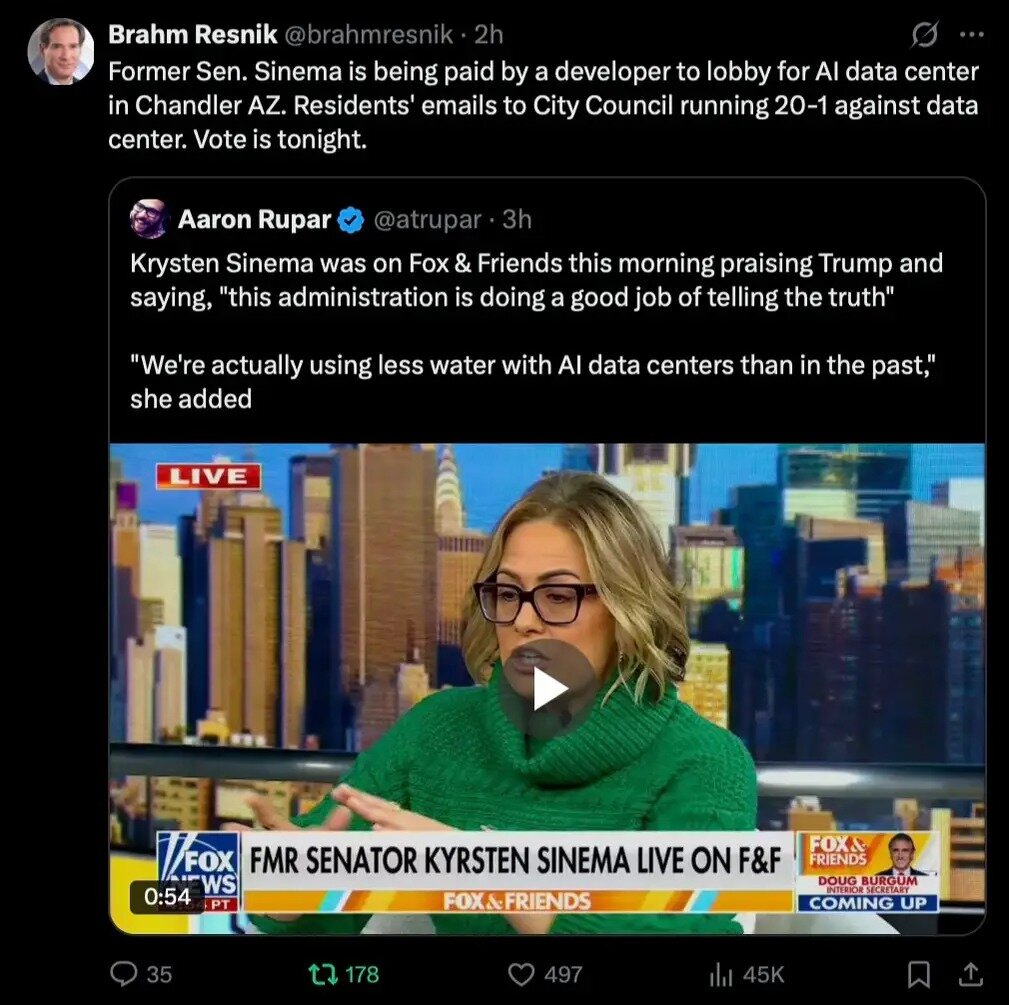
Task: Open the @brahmresnik handle
Action: pyautogui.click(x=369, y=35)
